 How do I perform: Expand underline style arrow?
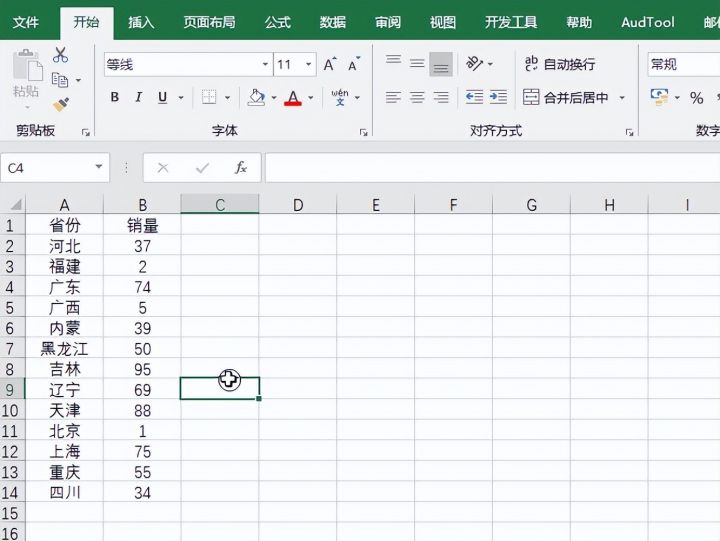(x=181, y=97)
